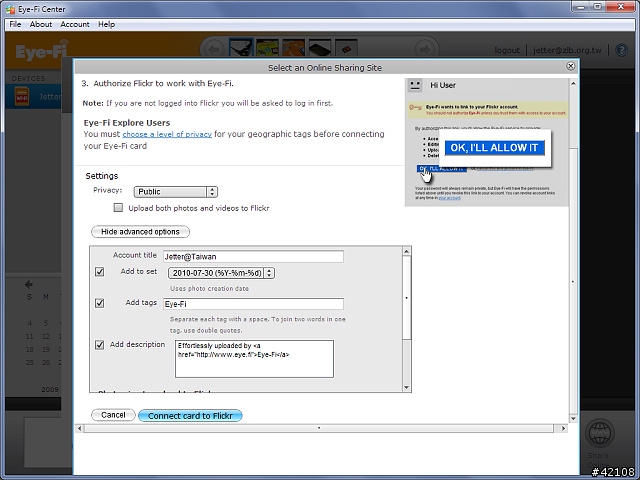Click dialog vertical scroll up arrow
Image resolution: width=640 pixels, height=480 pixels.
573,83
